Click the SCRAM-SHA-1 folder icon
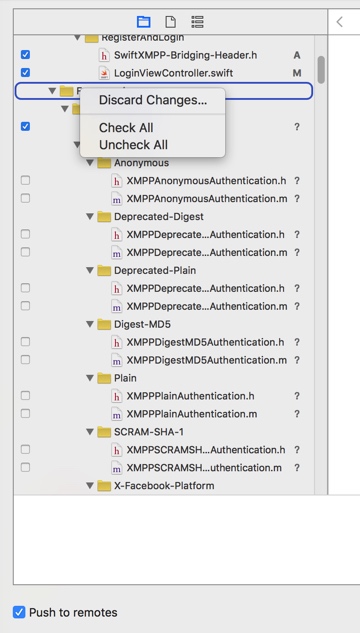The width and height of the screenshot is (360, 633). (x=104, y=432)
